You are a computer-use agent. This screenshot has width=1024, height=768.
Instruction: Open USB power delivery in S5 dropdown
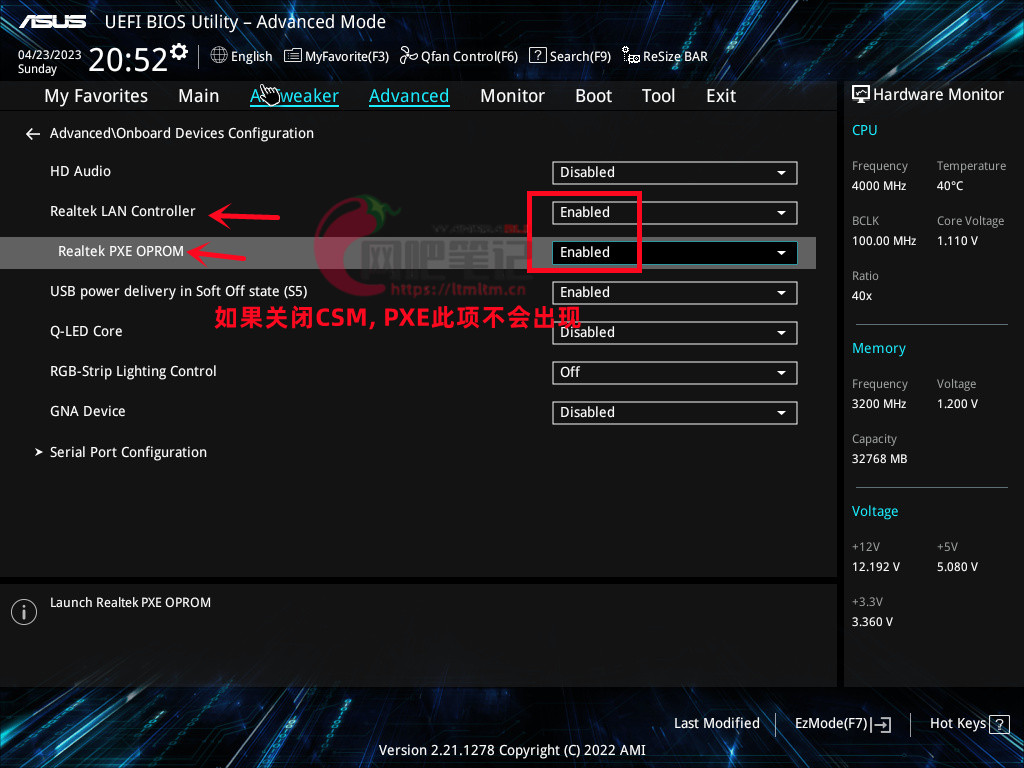[x=675, y=293]
